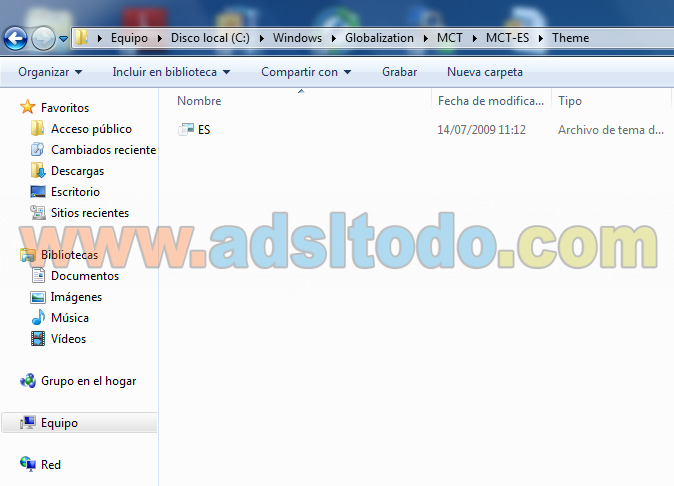
Task: Create a Nueva carpeta
Action: [x=485, y=72]
